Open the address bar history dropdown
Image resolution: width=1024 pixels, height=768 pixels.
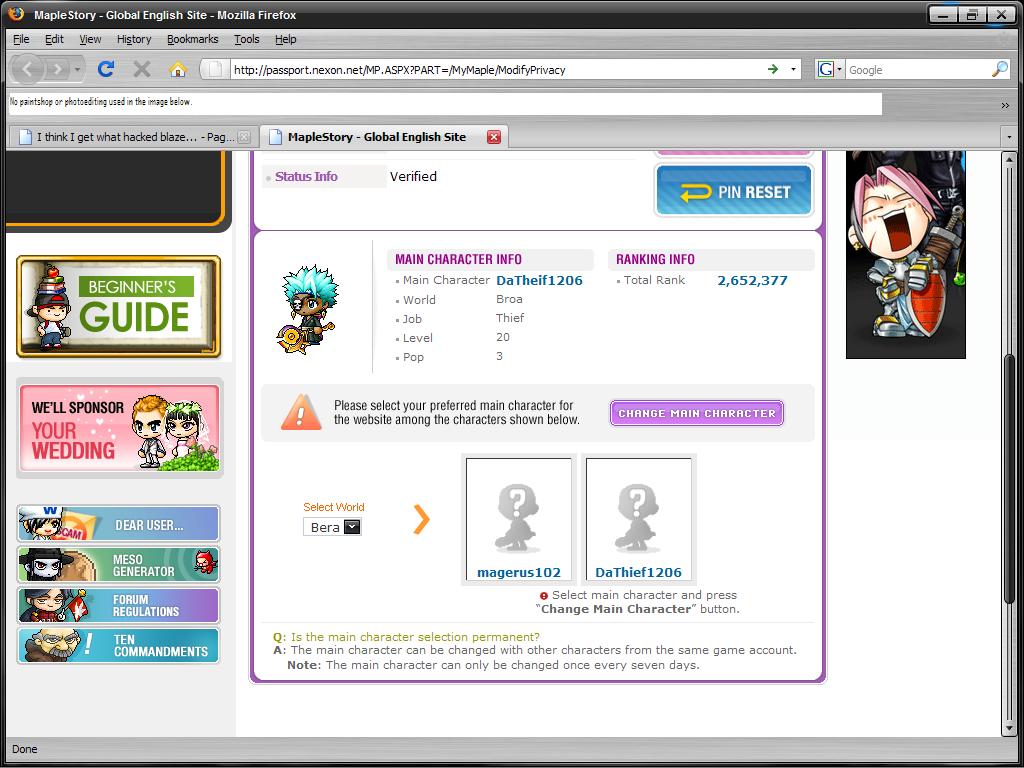[x=793, y=69]
